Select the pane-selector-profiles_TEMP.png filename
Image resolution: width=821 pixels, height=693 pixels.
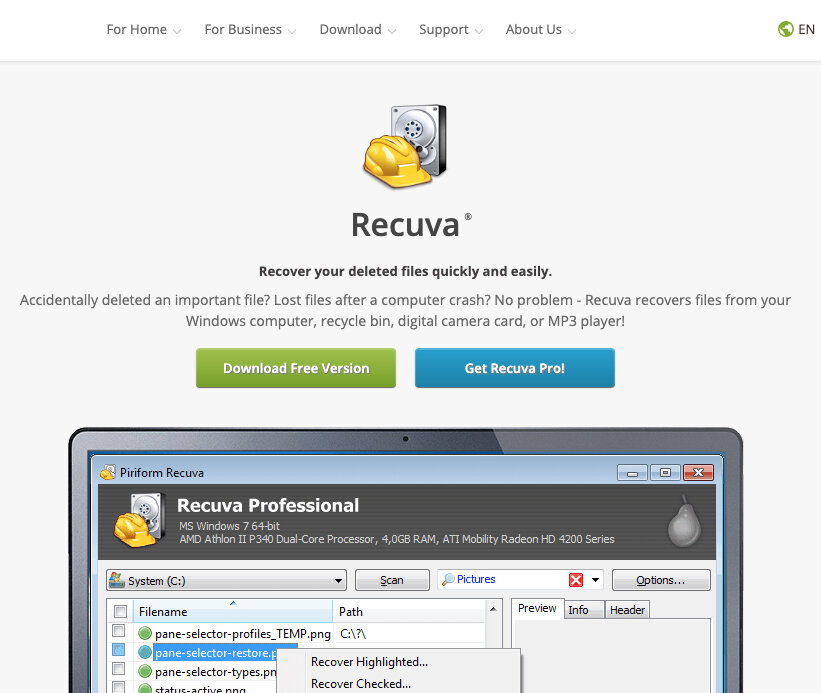coord(243,634)
